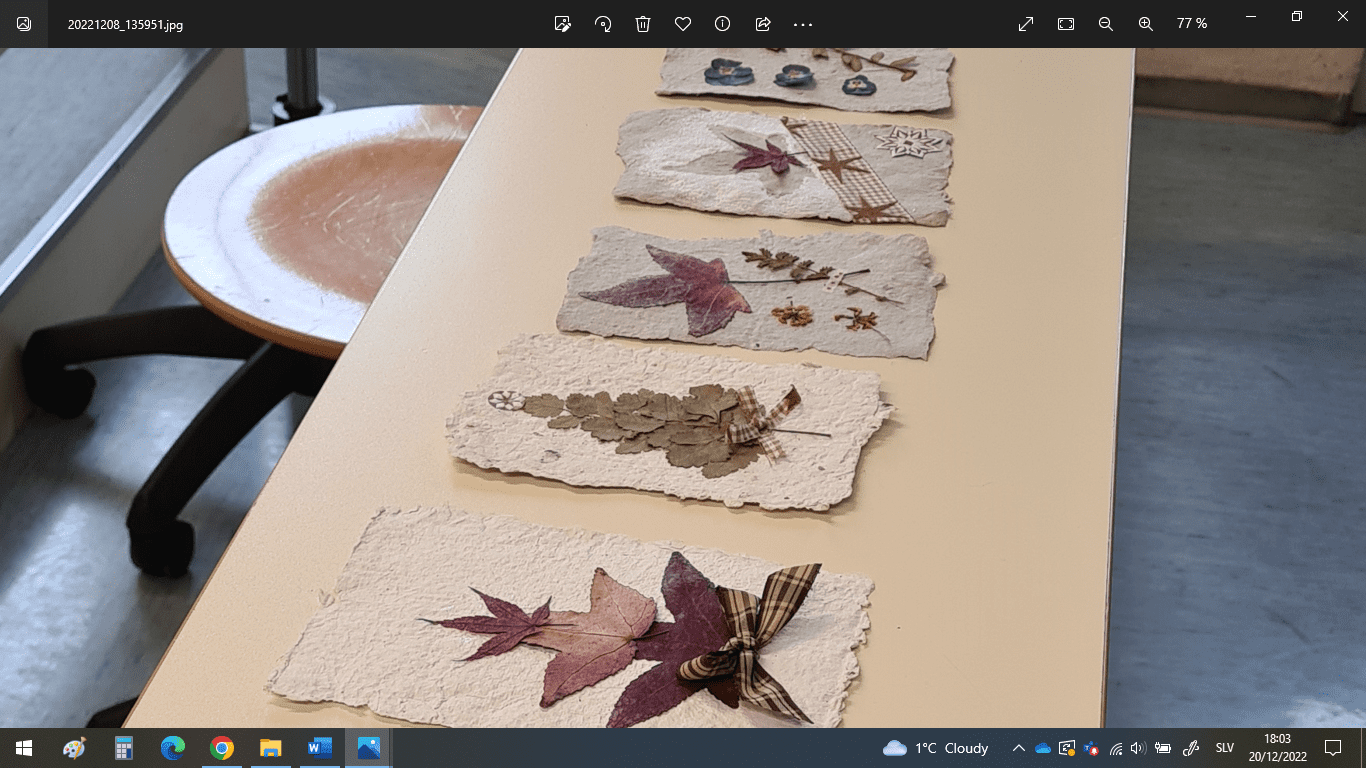Click the active Photos taskbar icon

[x=369, y=748]
